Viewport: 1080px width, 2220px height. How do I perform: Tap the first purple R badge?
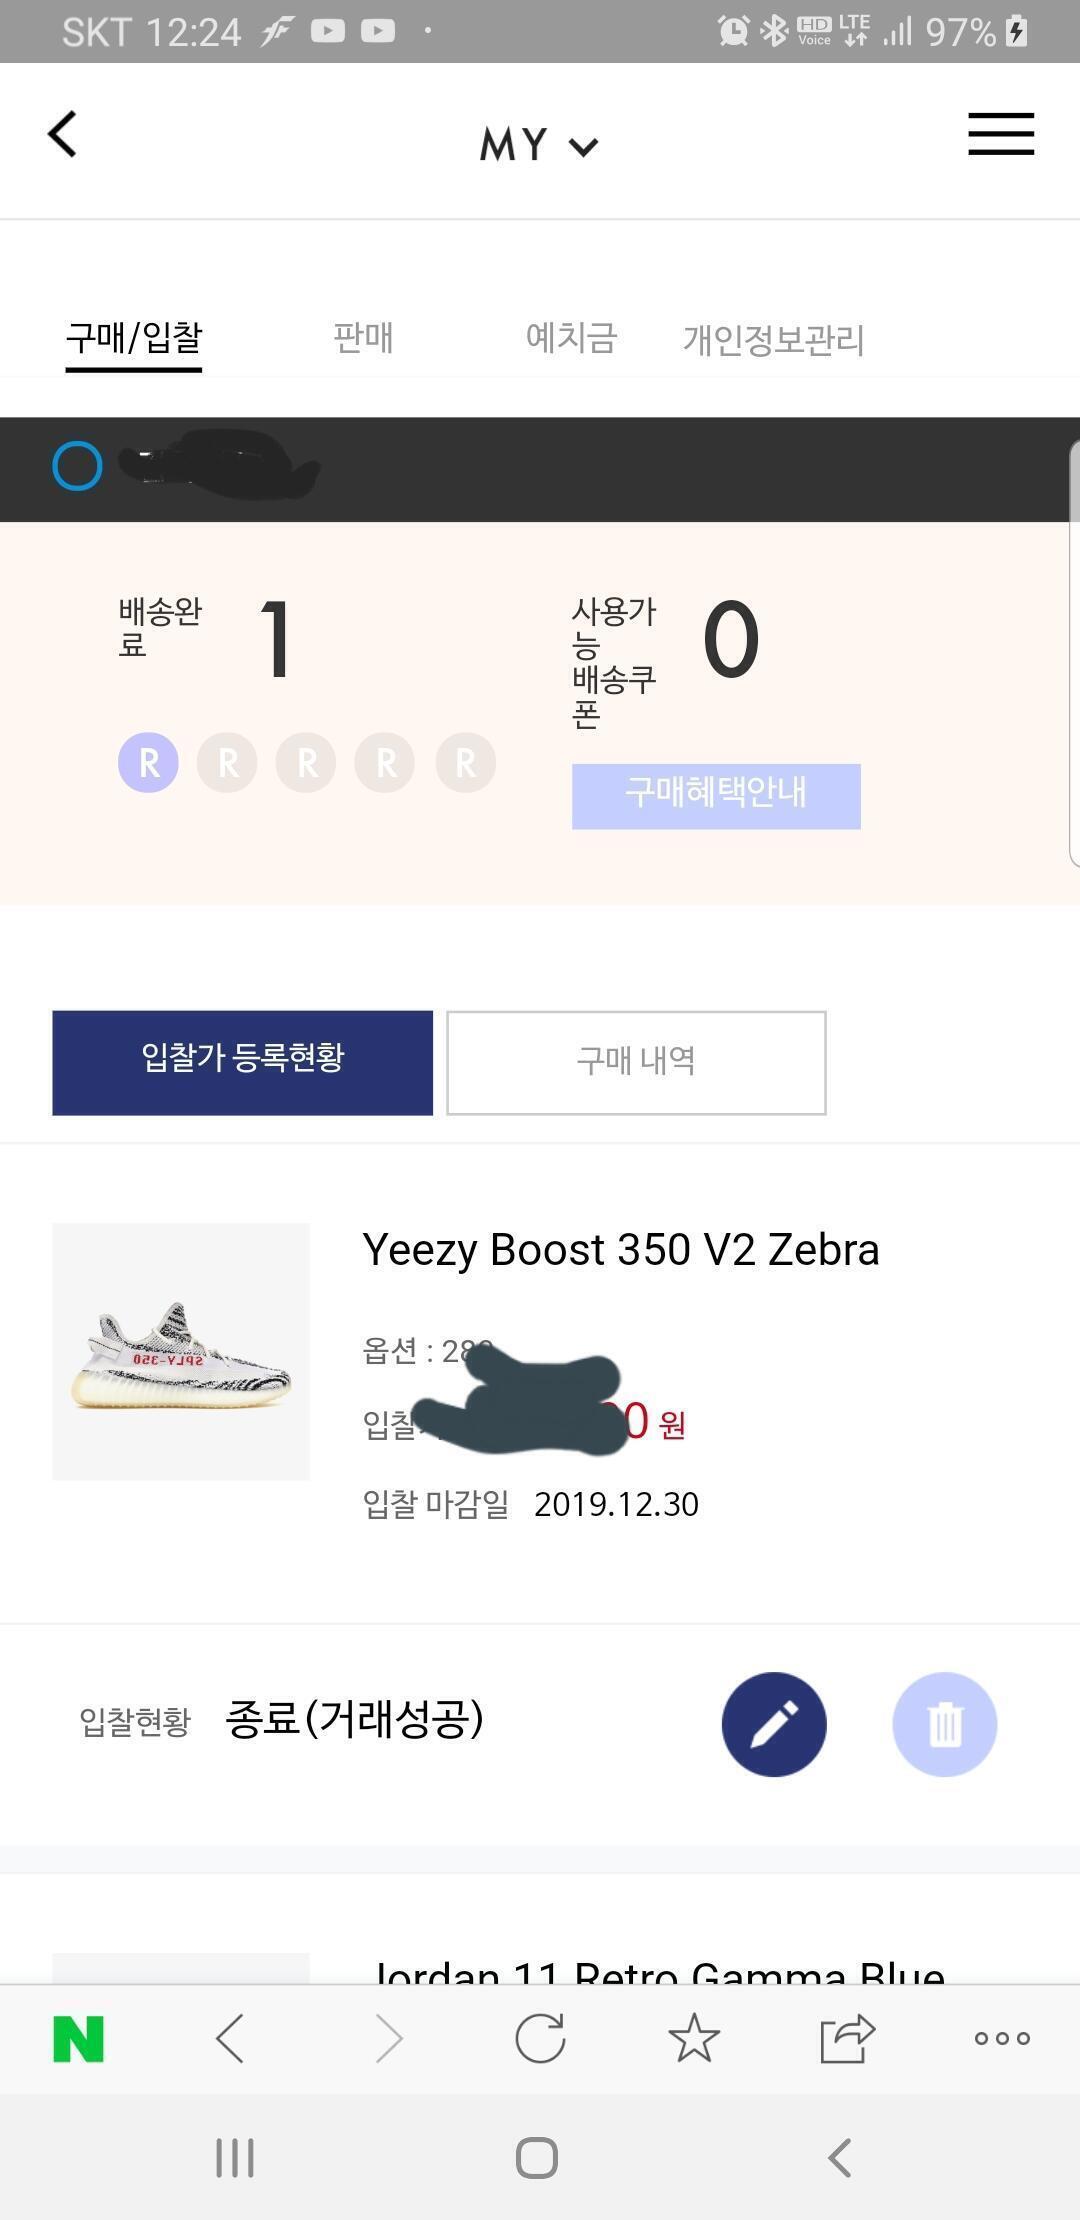point(149,763)
